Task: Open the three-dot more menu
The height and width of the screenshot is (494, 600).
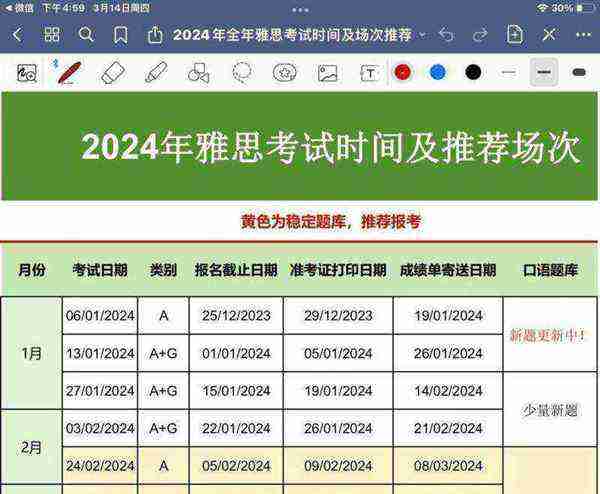Action: coord(583,35)
